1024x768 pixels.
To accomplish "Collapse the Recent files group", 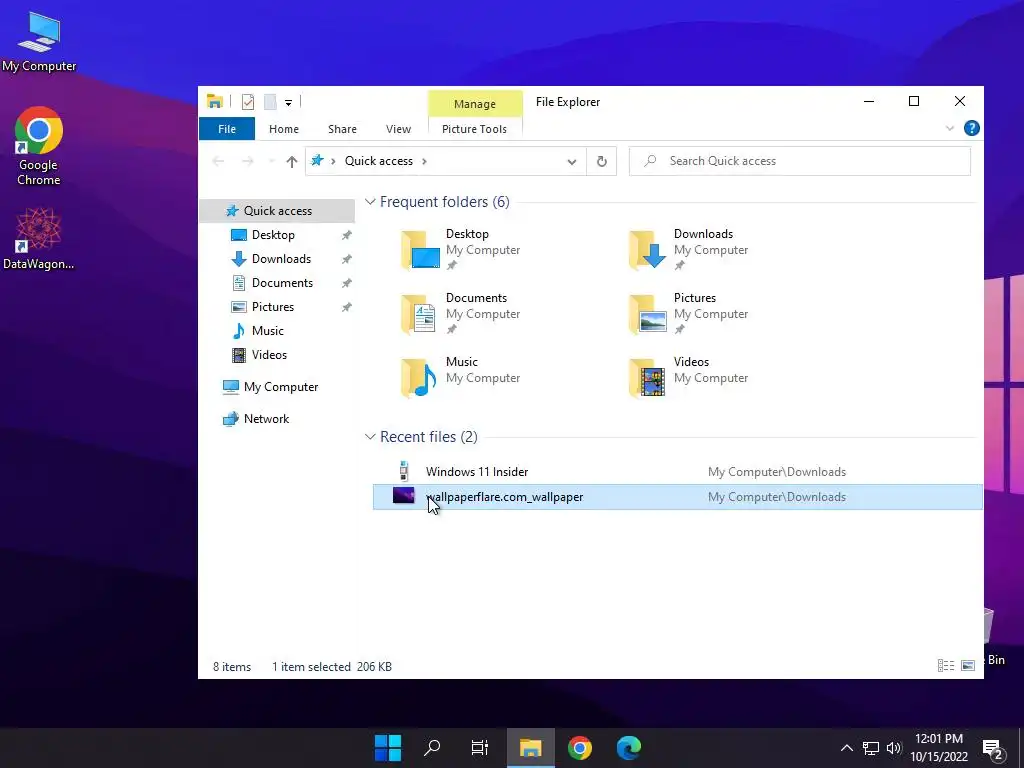I will pos(370,436).
